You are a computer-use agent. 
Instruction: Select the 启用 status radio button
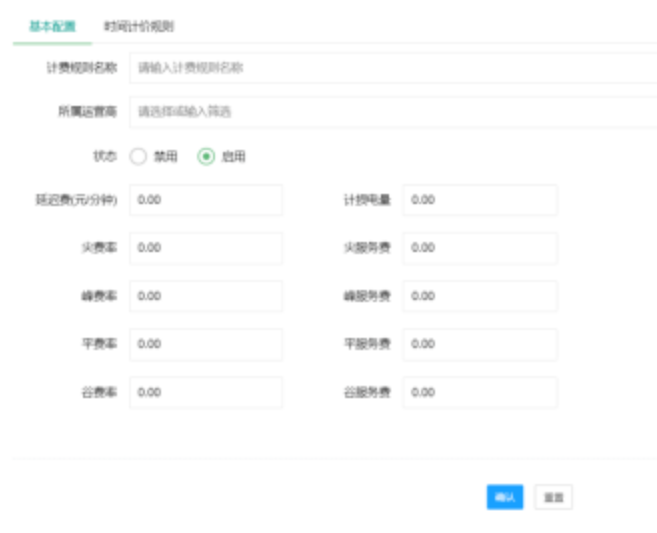click(x=207, y=156)
